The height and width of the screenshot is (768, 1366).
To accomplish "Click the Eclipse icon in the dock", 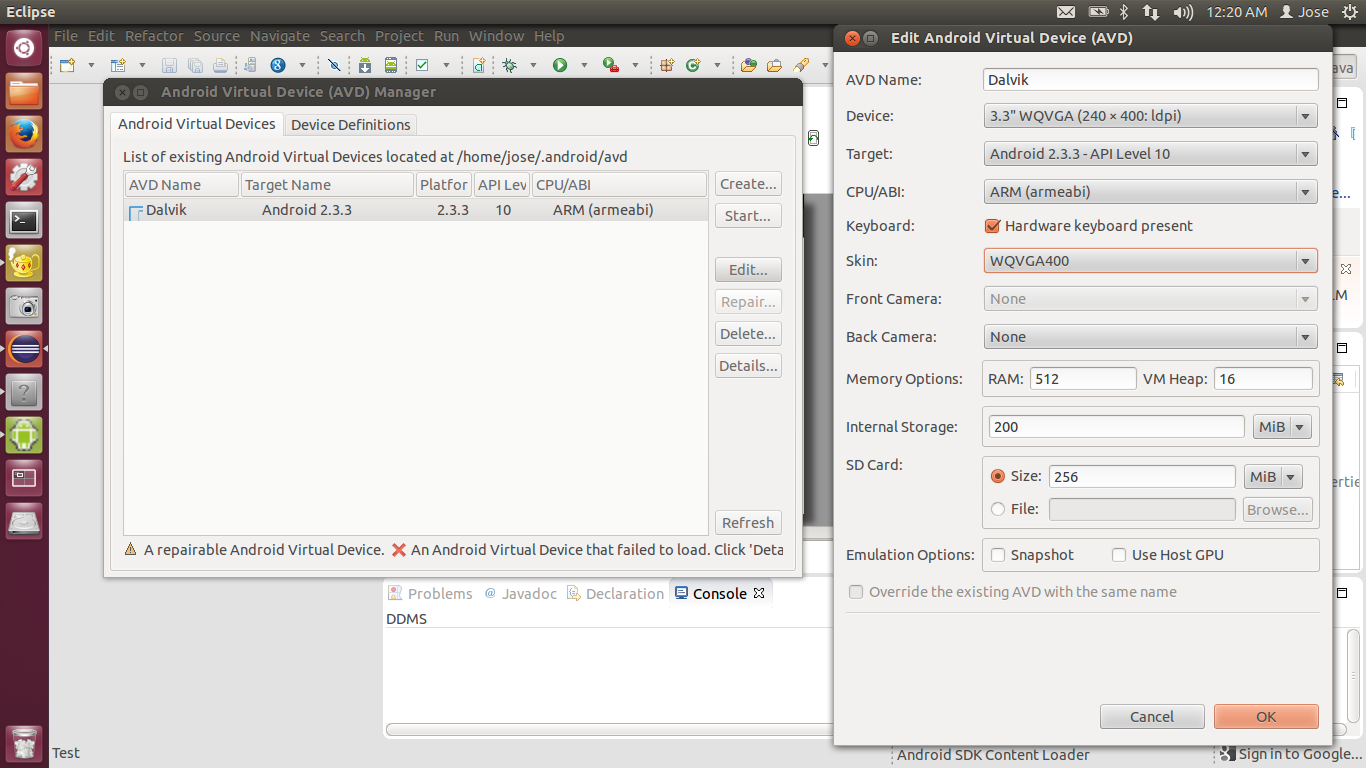I will pos(24,349).
